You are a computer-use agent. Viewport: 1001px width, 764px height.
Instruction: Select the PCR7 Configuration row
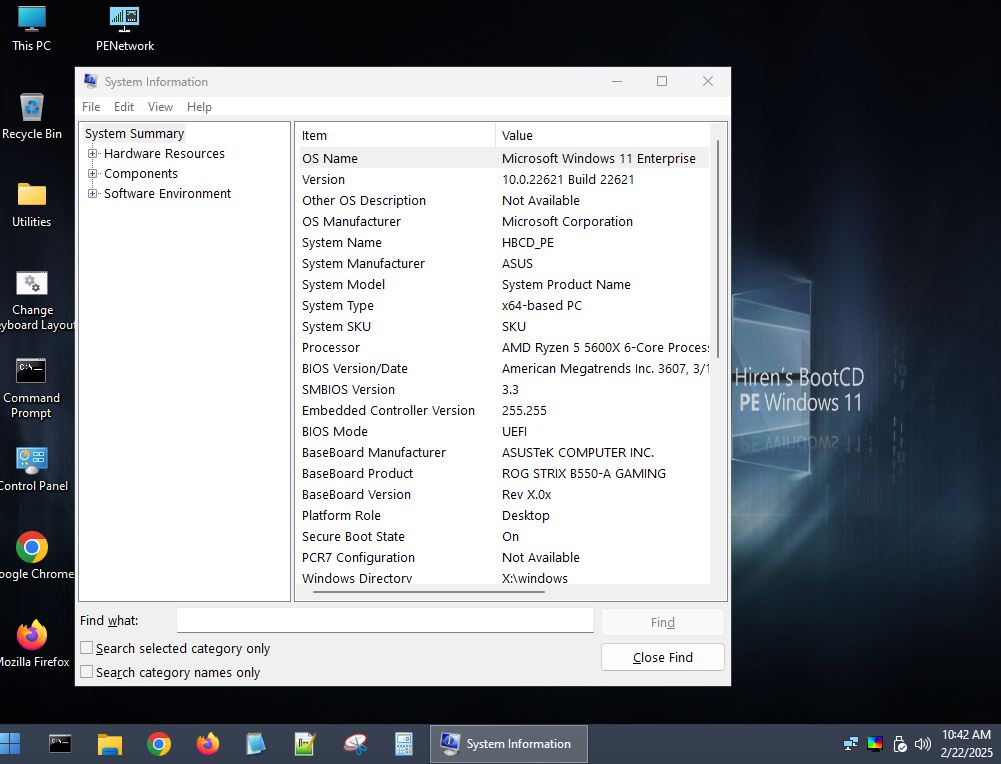pos(504,557)
